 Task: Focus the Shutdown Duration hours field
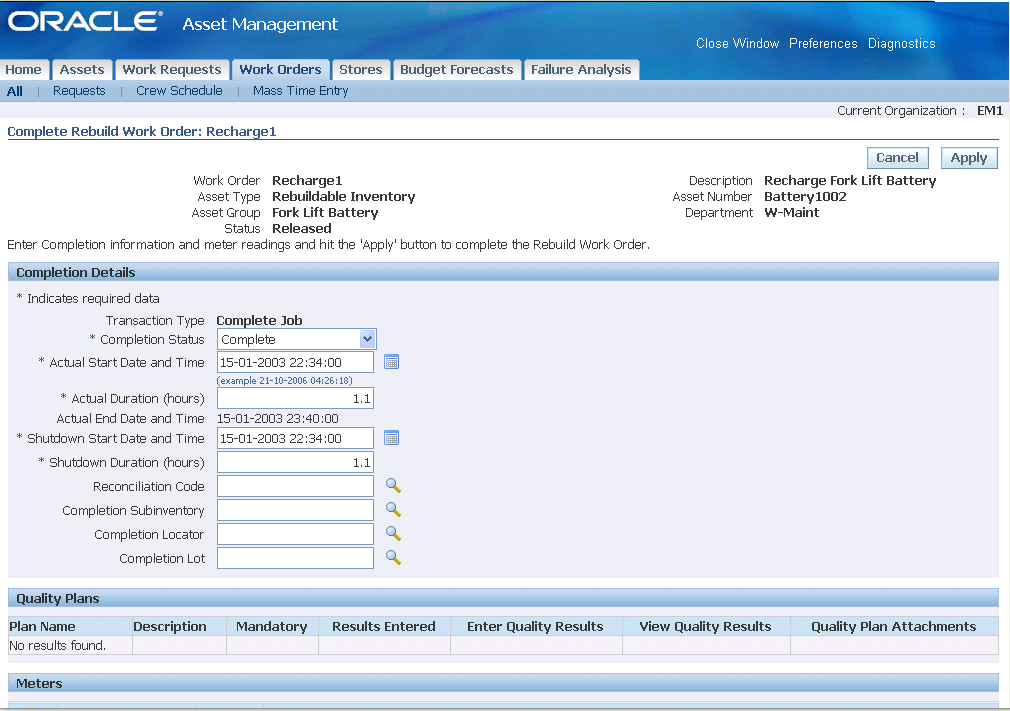(295, 462)
